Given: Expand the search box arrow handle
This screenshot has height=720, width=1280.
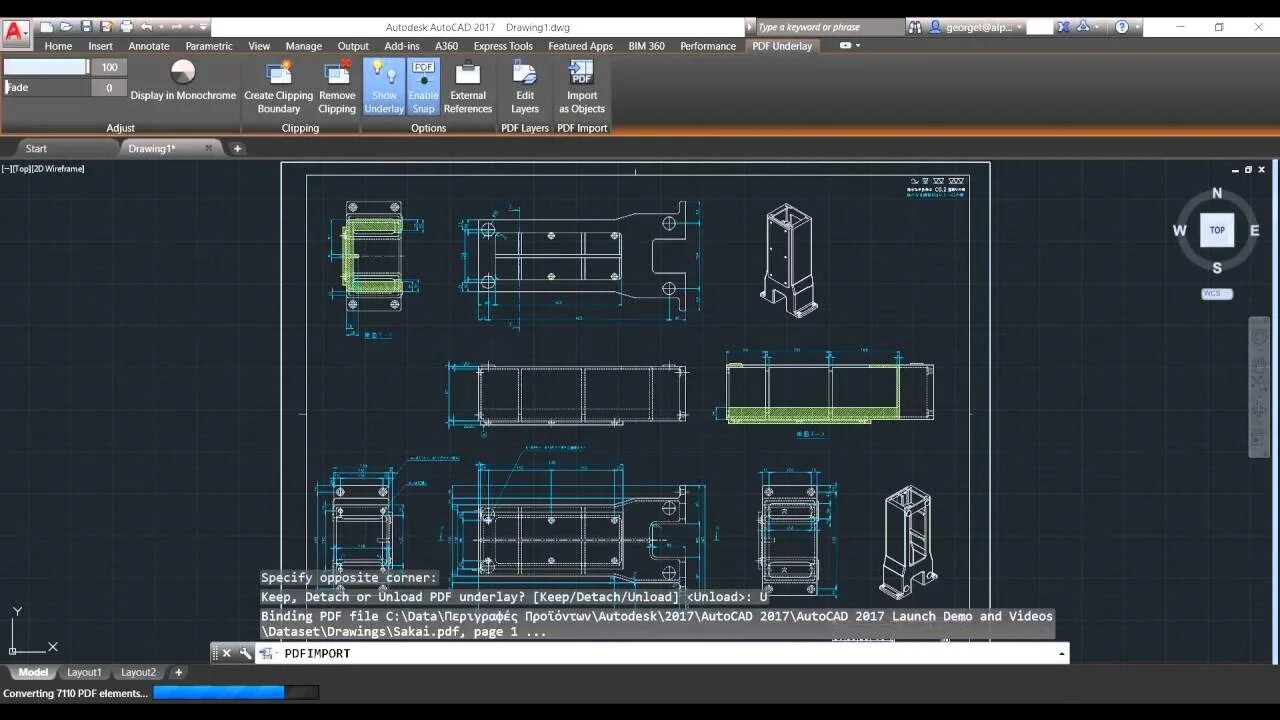Looking at the screenshot, I should 750,27.
